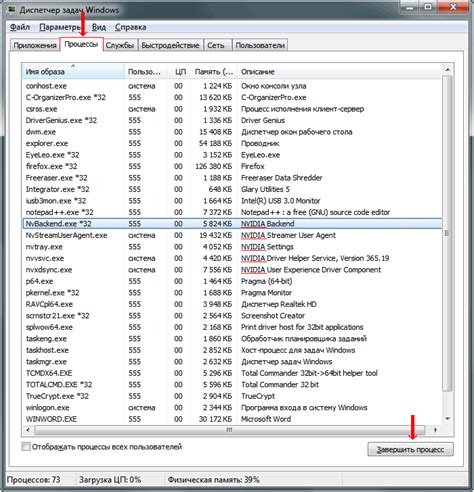
Task: Switch to the 'Службы' tab
Action: click(x=120, y=45)
